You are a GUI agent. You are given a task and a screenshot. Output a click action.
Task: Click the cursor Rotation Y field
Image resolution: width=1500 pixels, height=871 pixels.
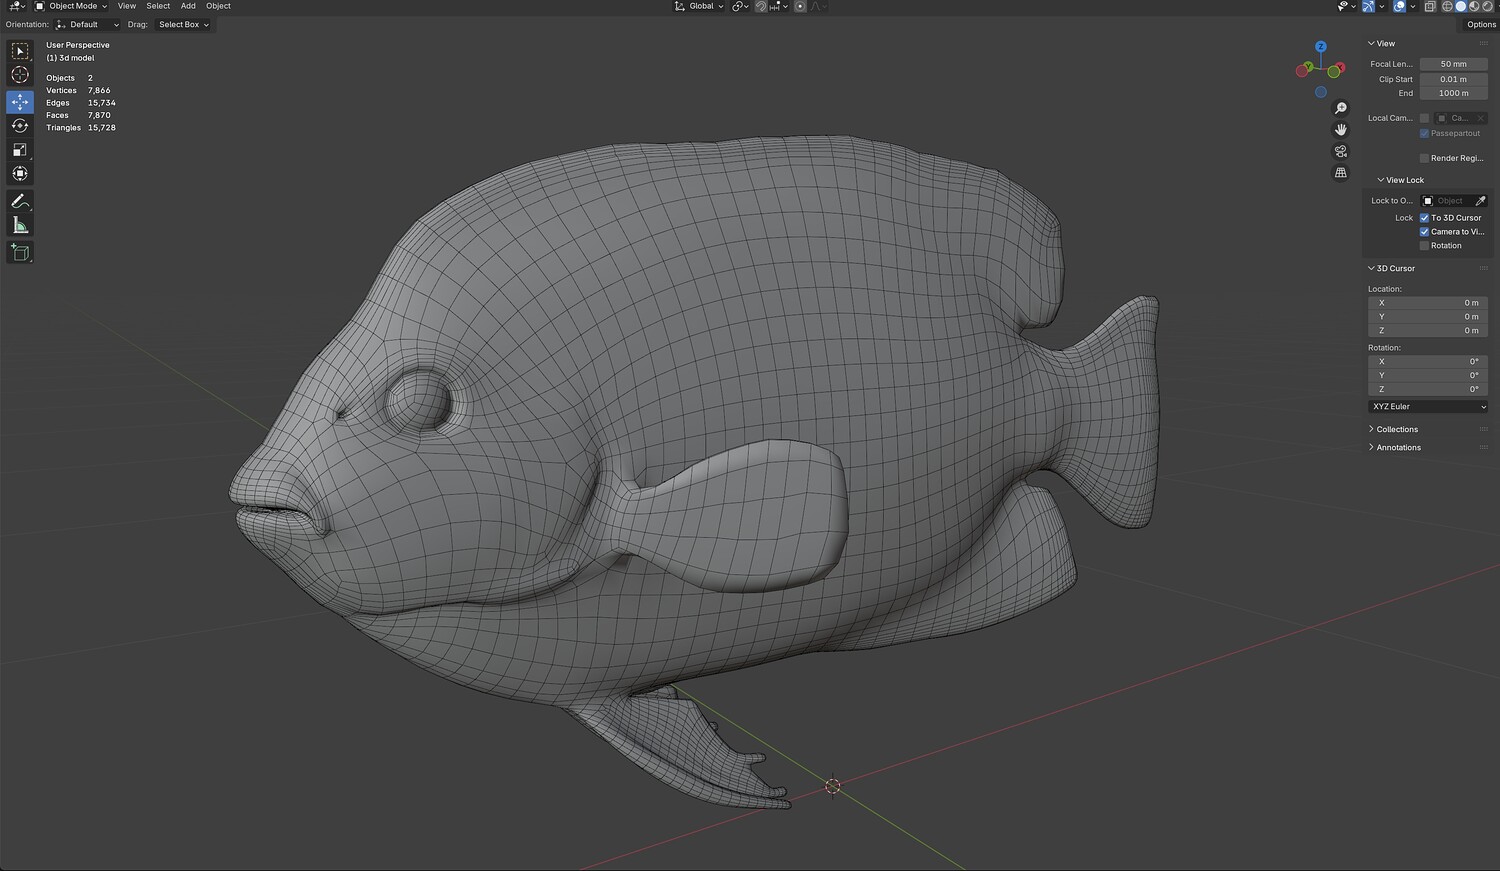click(x=1427, y=376)
